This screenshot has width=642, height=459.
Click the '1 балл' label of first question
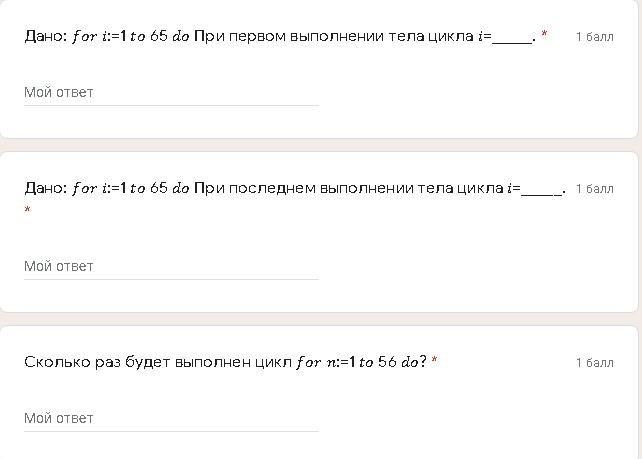point(594,37)
